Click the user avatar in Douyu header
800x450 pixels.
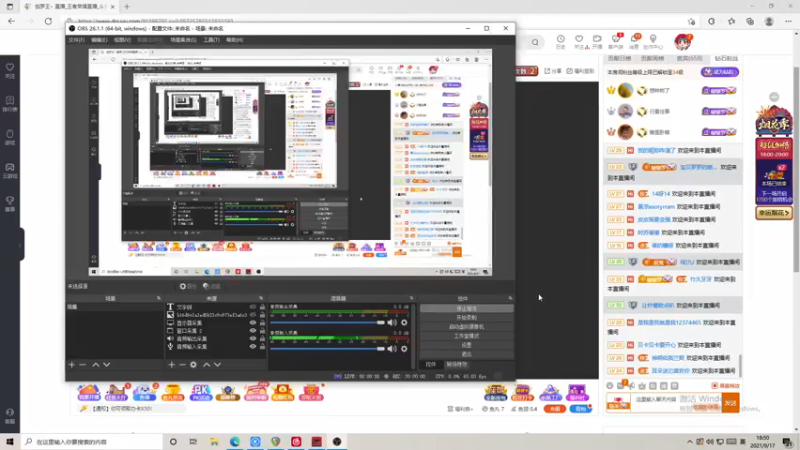coord(682,42)
